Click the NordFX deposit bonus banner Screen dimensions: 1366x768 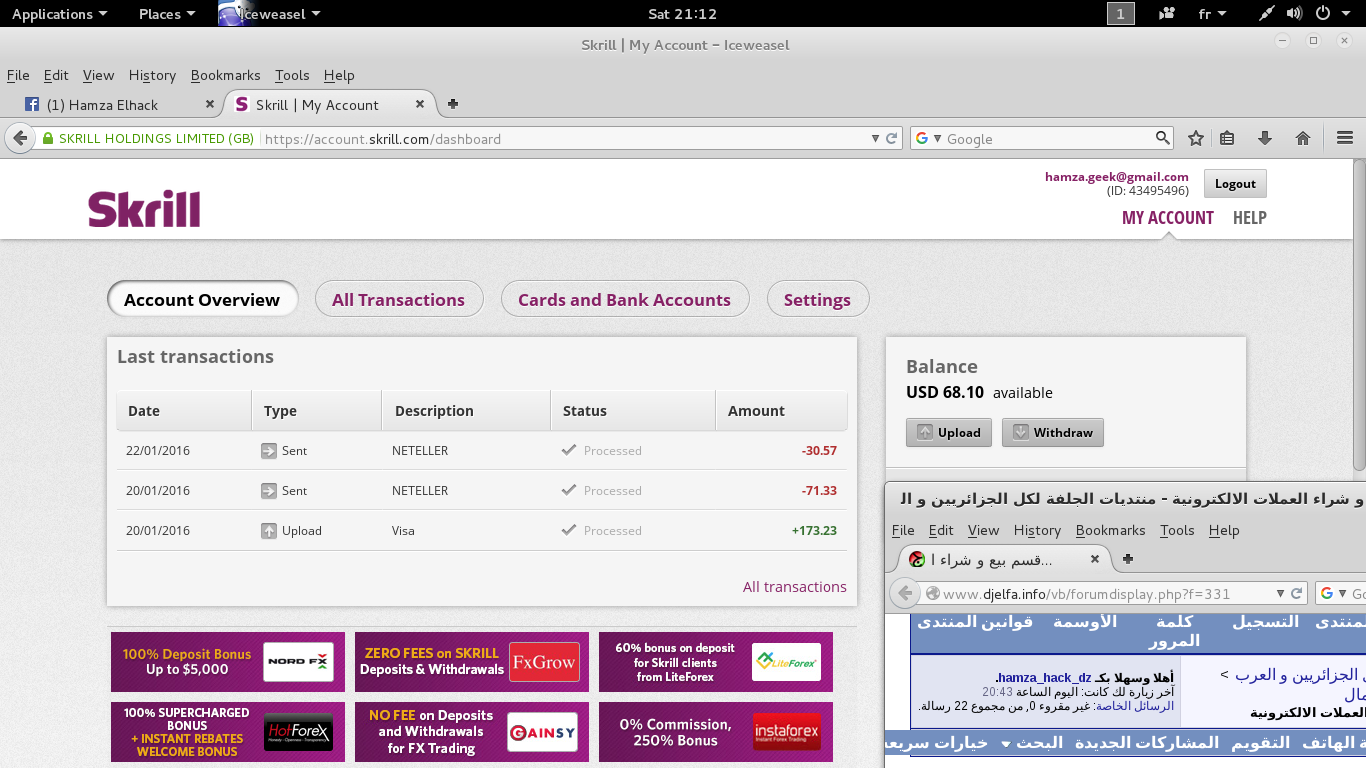pyautogui.click(x=228, y=662)
